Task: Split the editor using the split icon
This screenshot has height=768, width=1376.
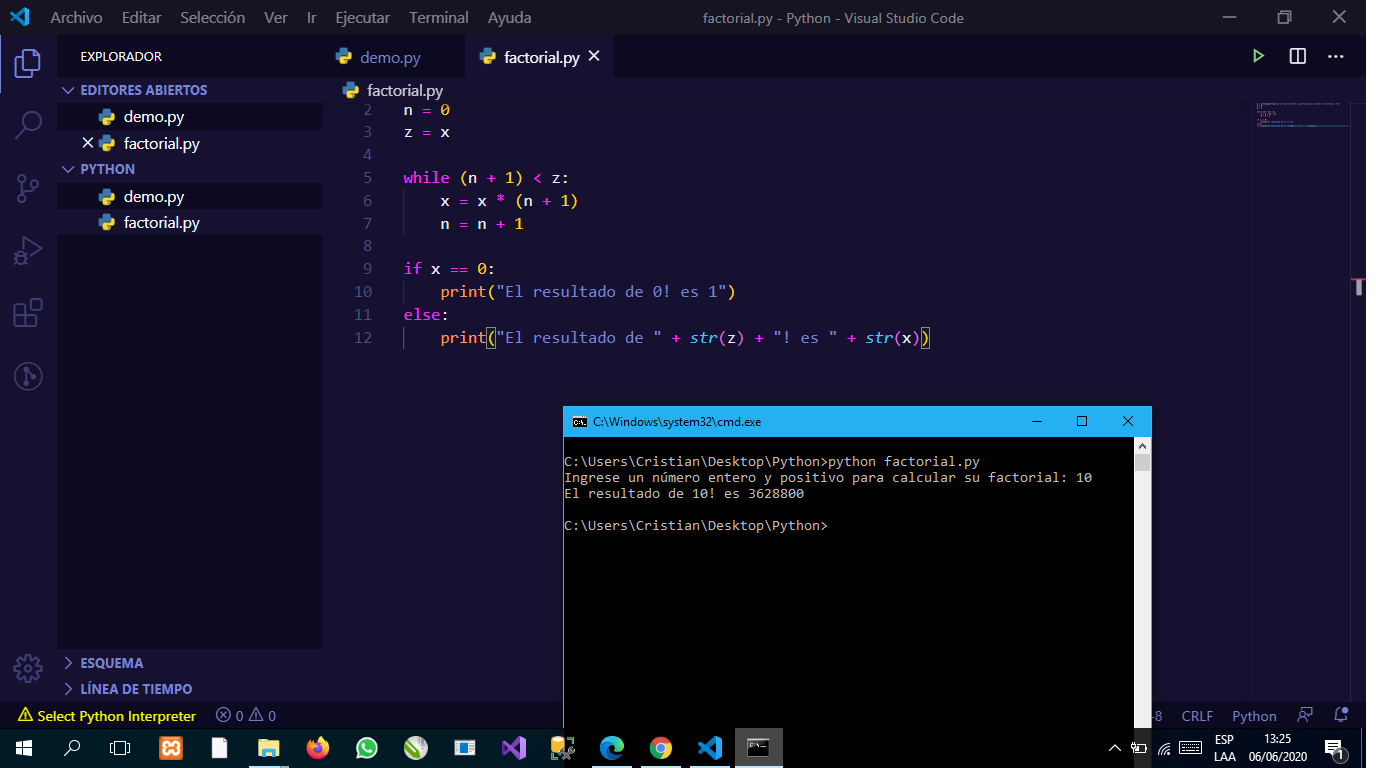Action: click(x=1297, y=56)
